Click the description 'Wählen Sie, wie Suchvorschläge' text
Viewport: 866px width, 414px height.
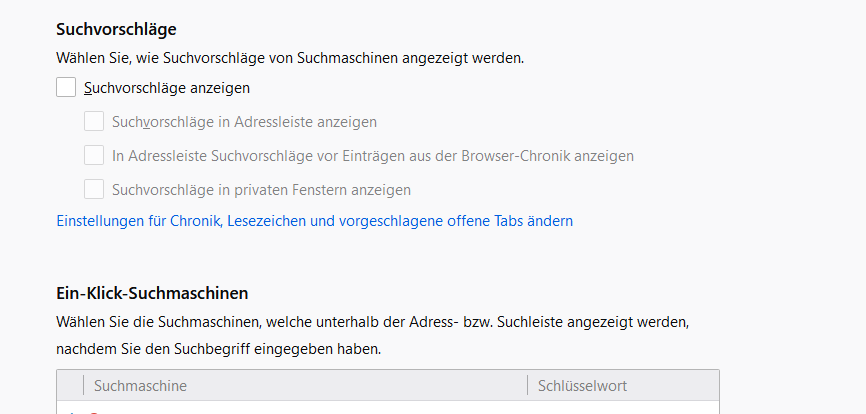pos(290,58)
